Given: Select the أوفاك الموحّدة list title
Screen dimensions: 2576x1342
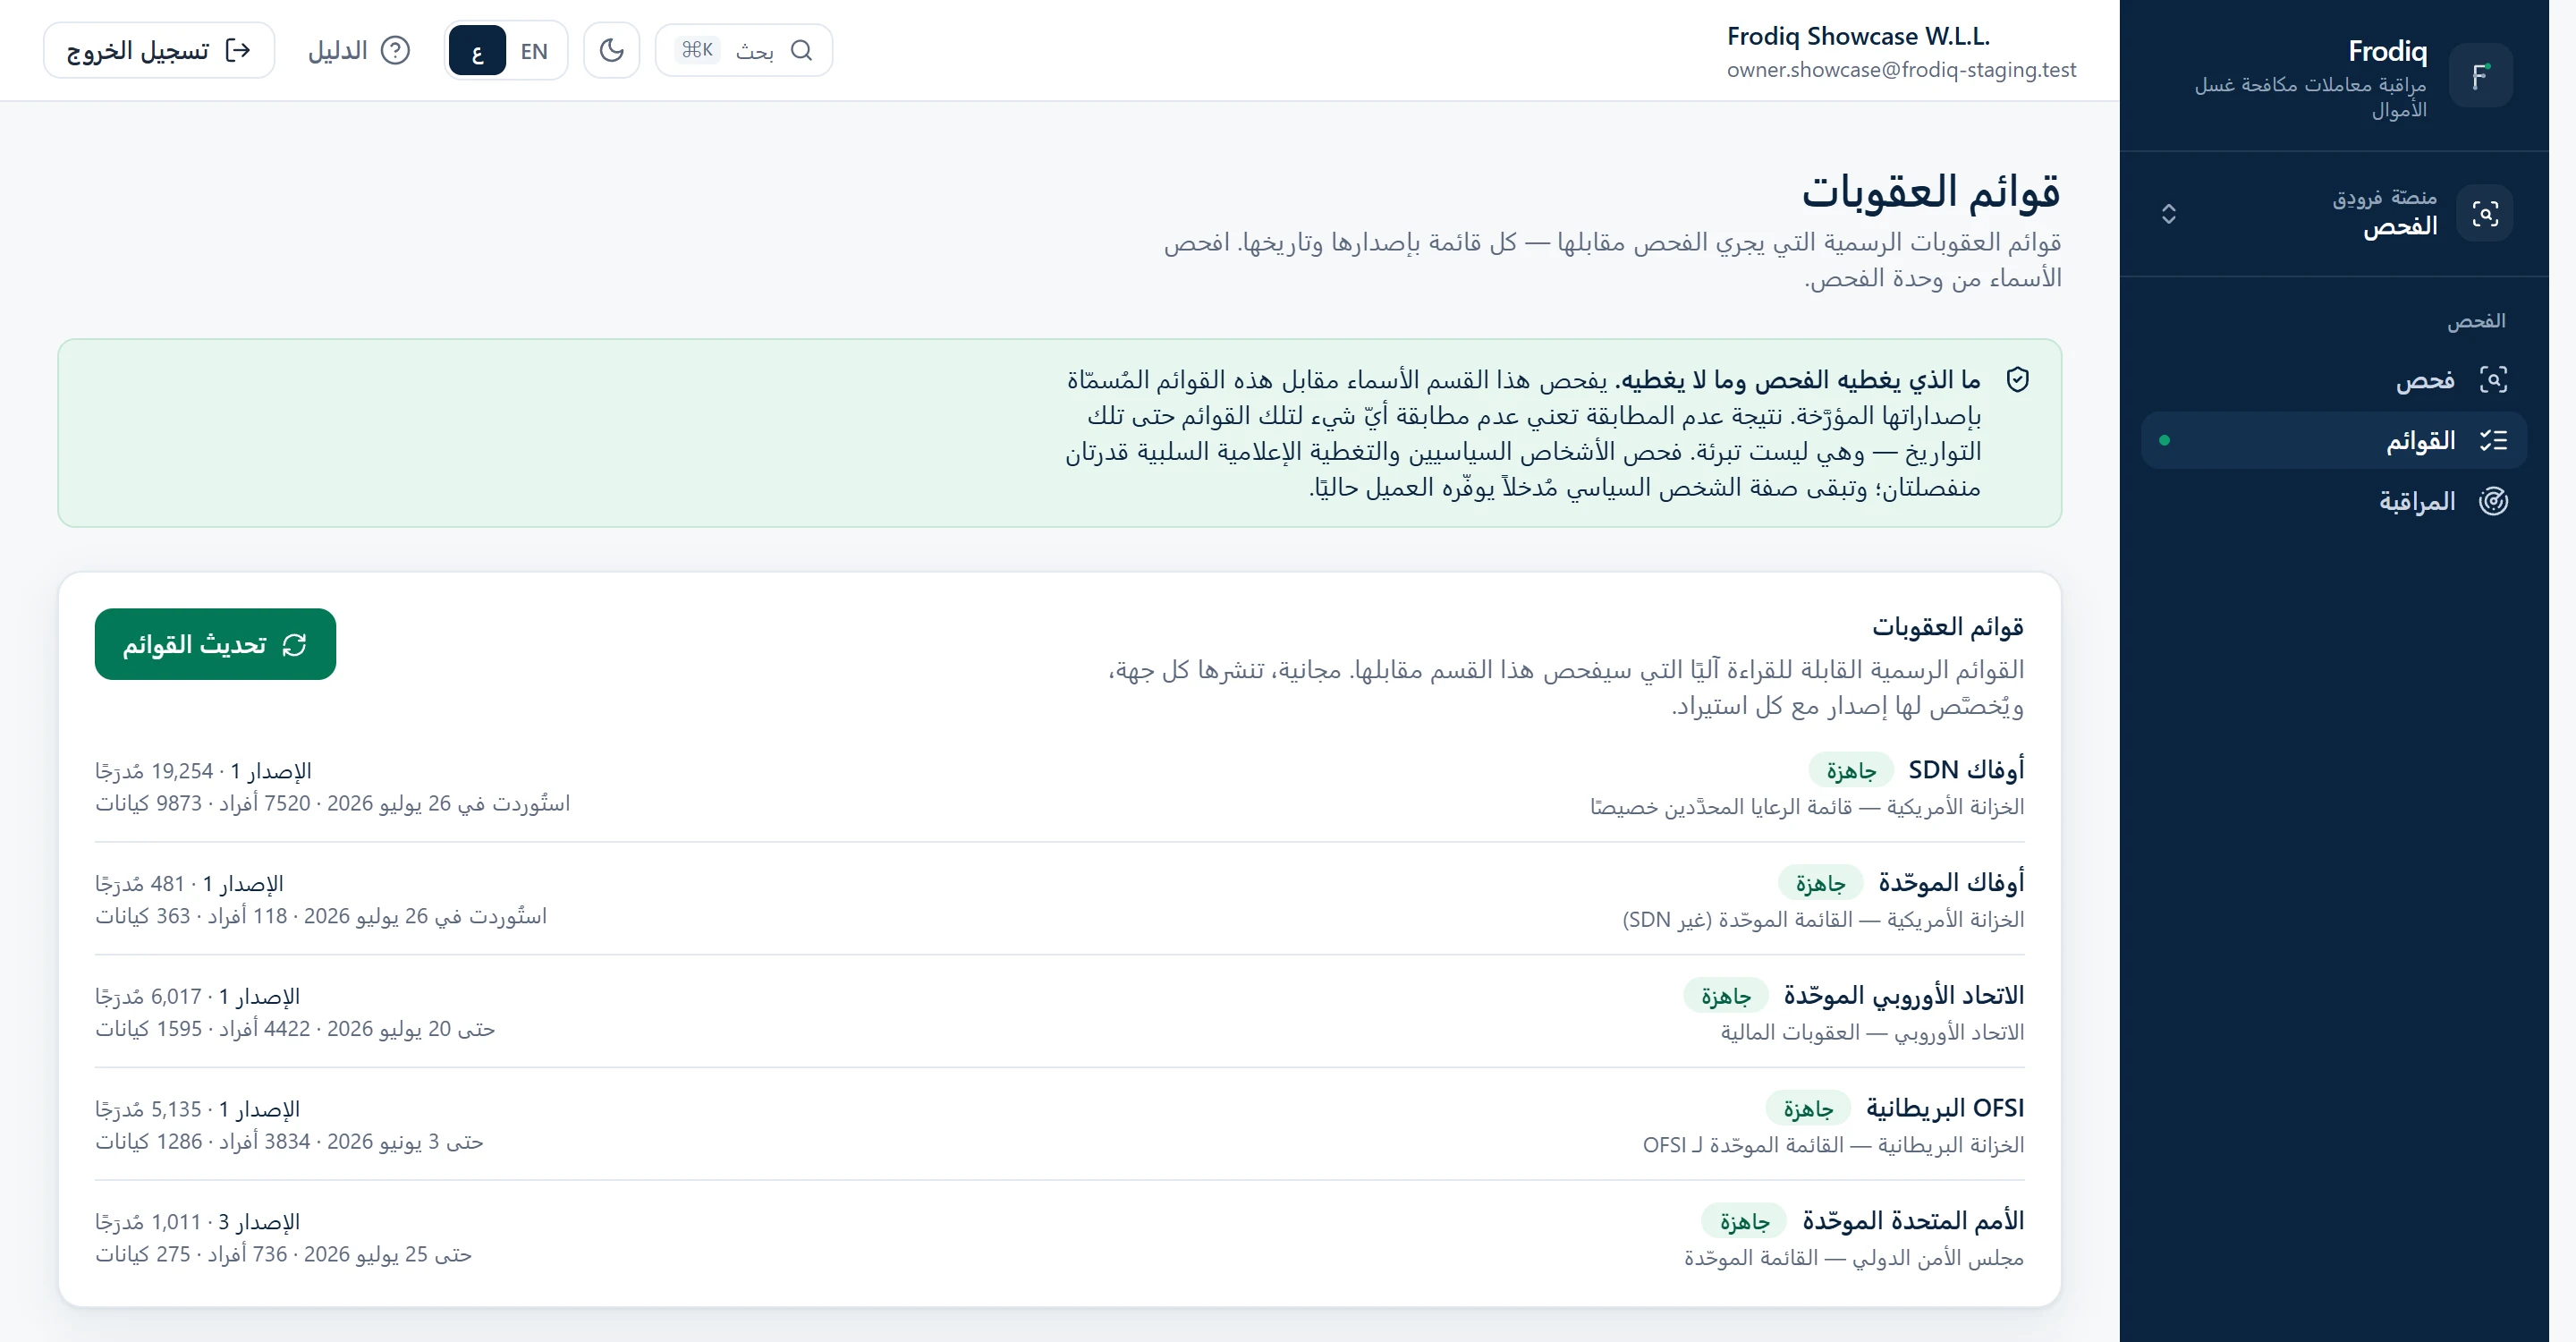Looking at the screenshot, I should (x=1951, y=883).
